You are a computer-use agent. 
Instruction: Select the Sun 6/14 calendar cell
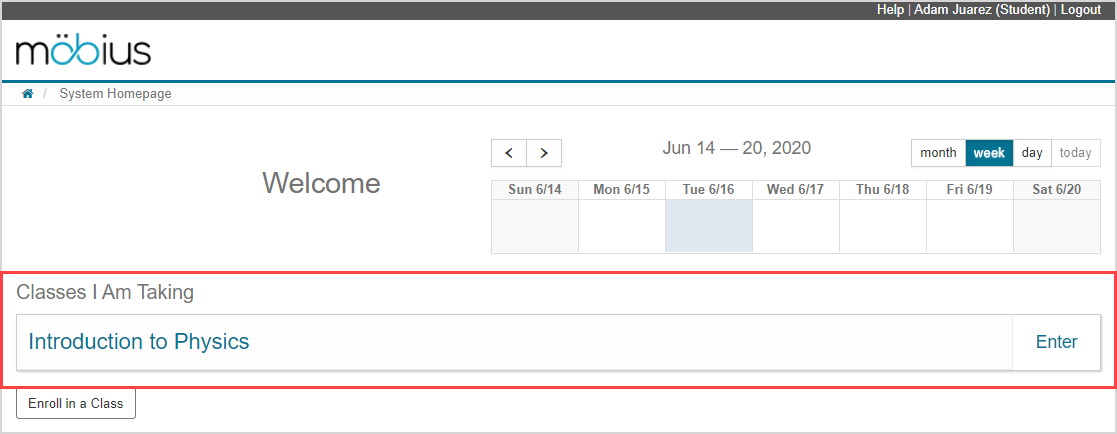pyautogui.click(x=534, y=226)
